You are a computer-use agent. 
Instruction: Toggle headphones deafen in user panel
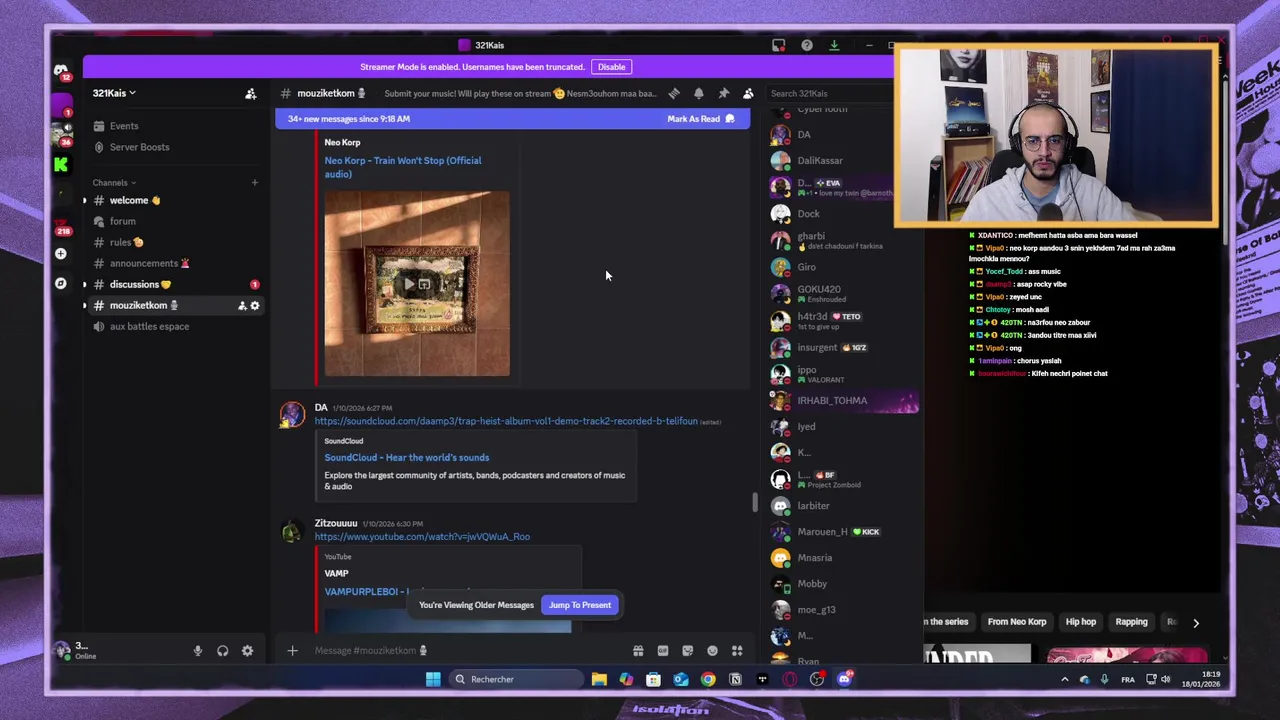coord(222,651)
